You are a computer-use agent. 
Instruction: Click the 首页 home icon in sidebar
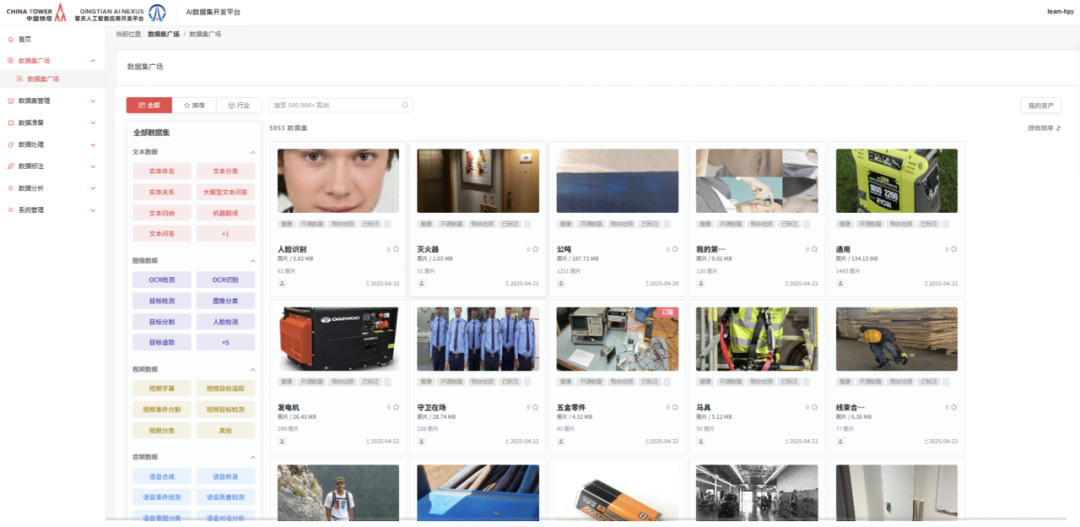pyautogui.click(x=10, y=39)
